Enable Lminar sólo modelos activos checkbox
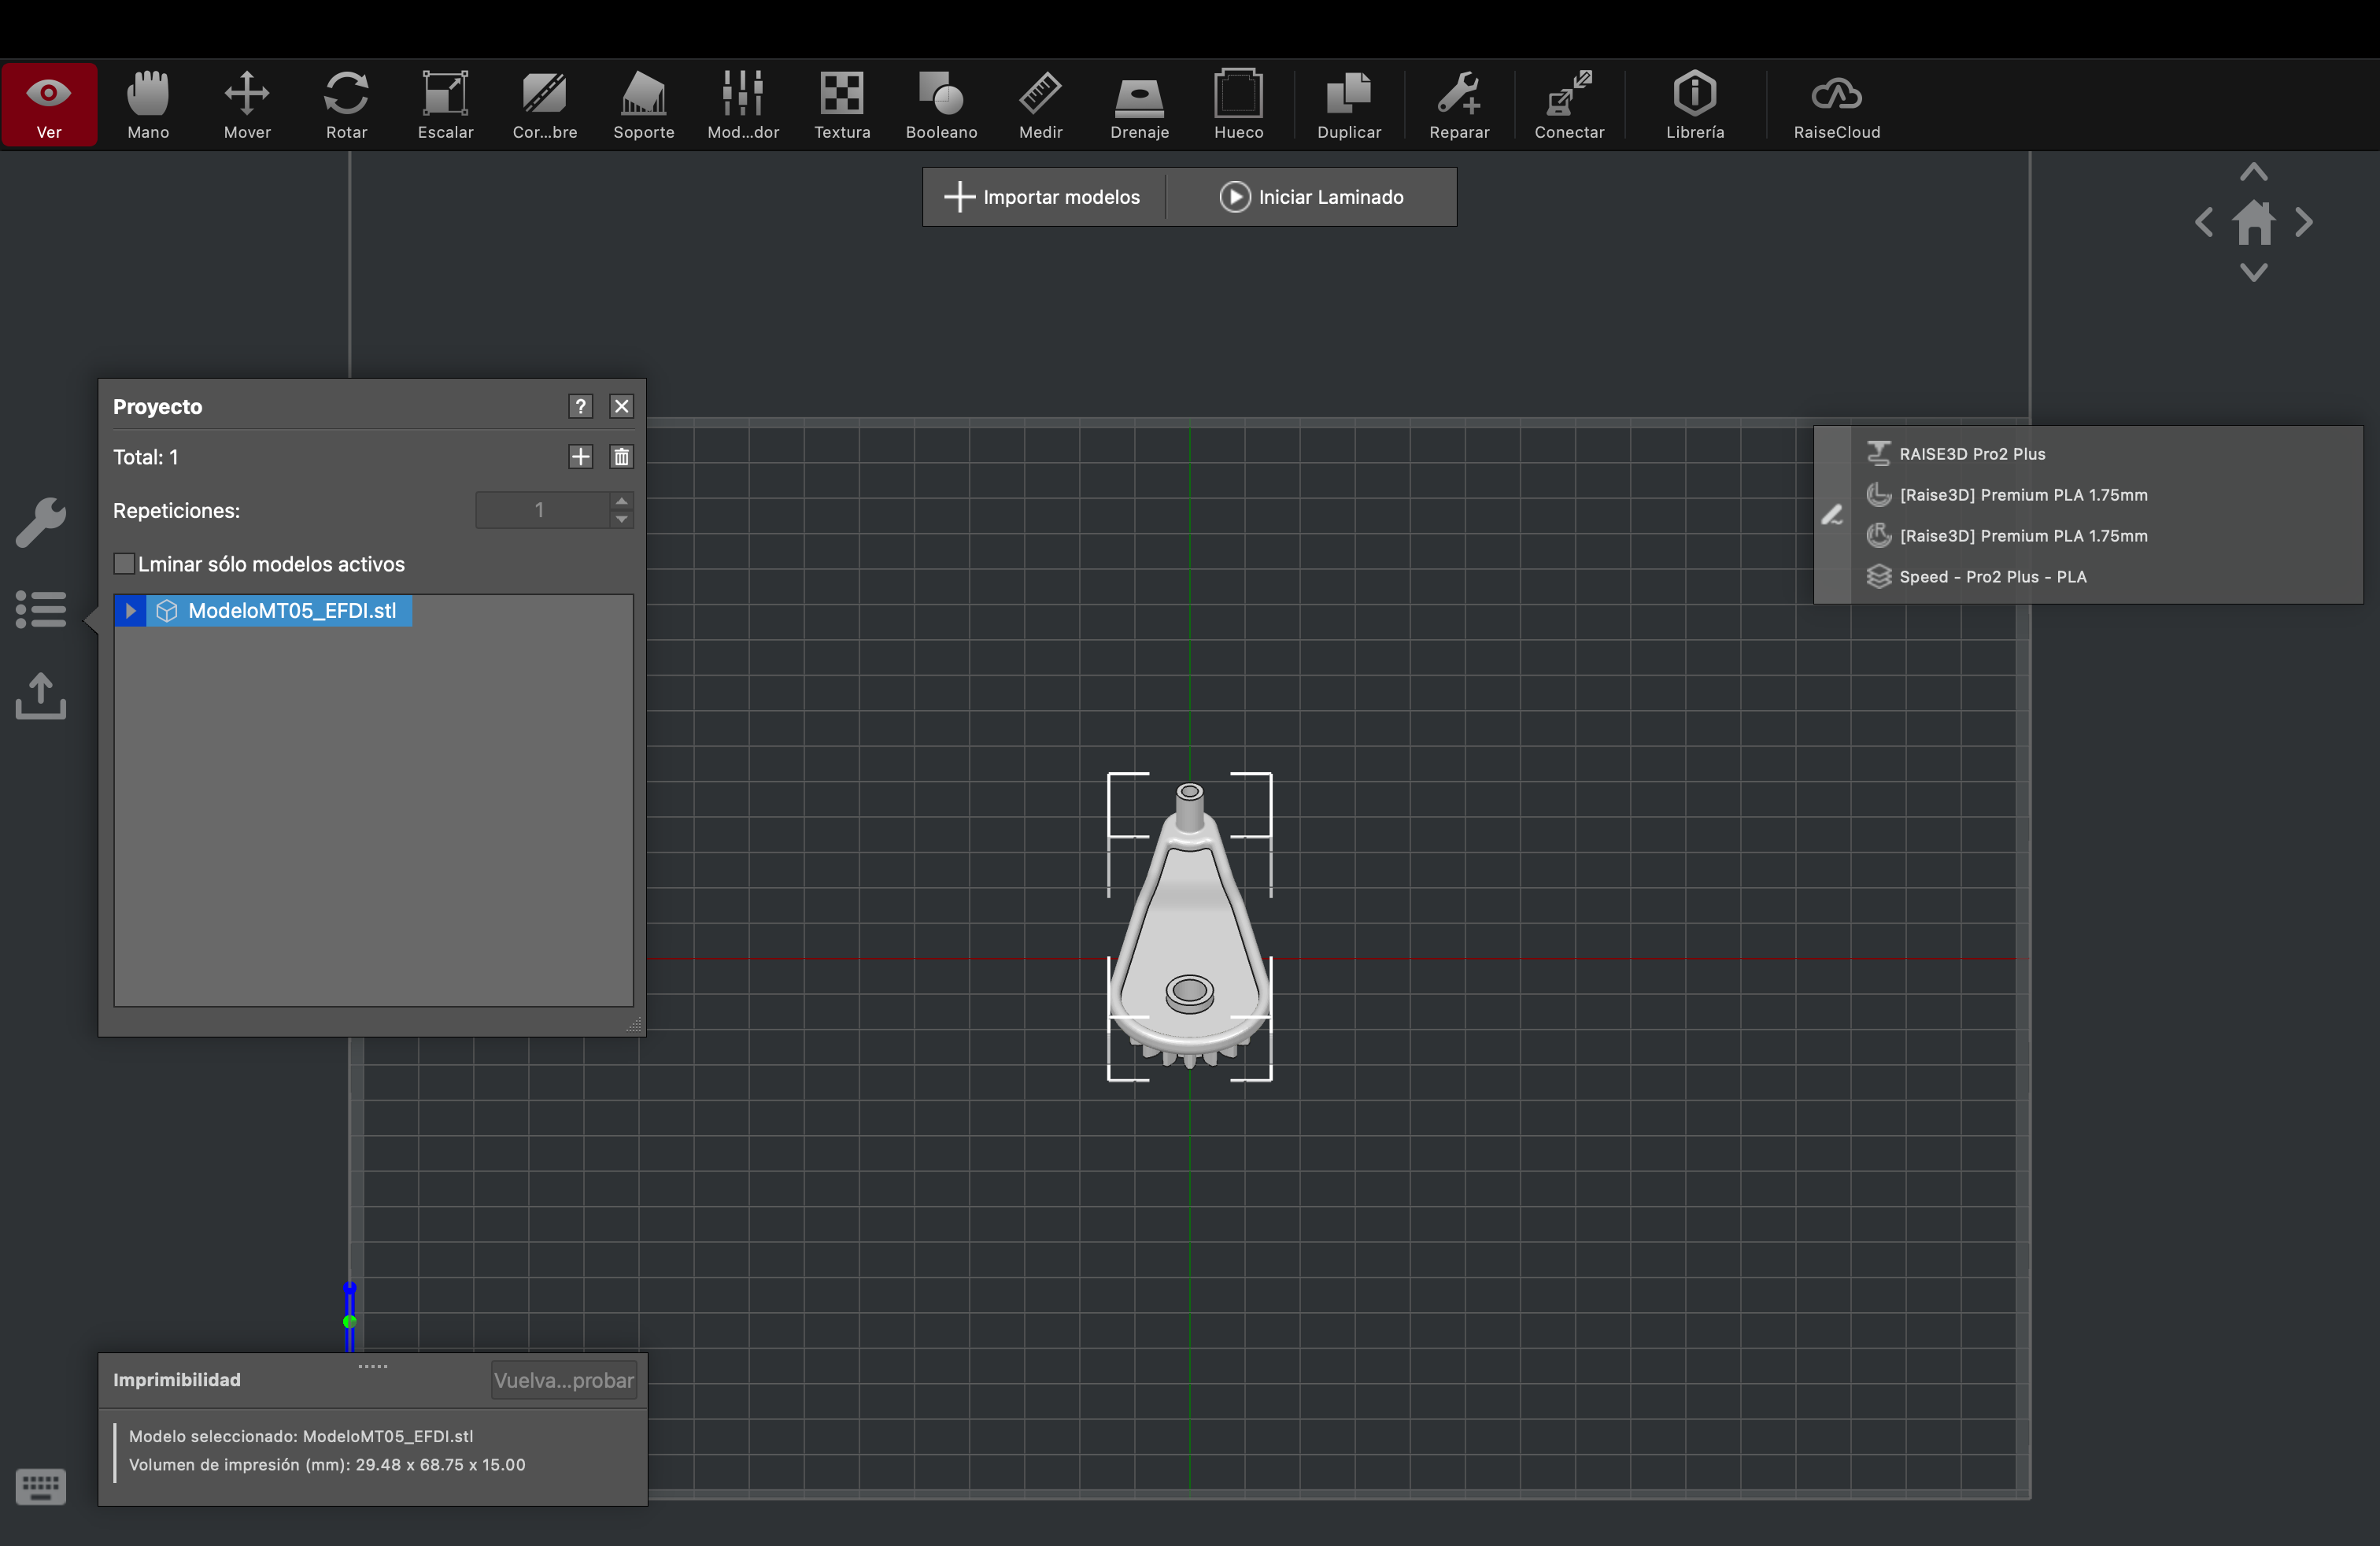The height and width of the screenshot is (1546, 2380). [125, 564]
